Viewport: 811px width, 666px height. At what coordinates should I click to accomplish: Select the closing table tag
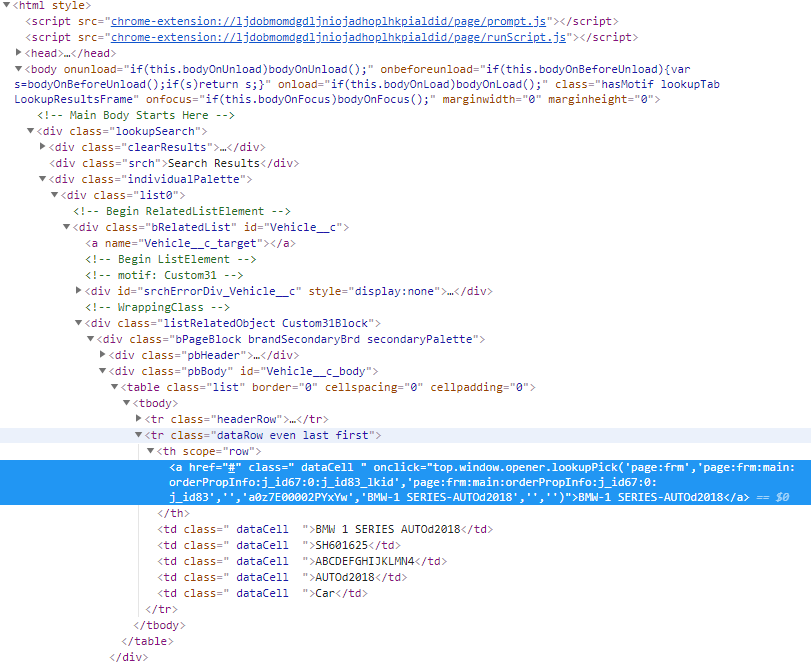click(147, 642)
